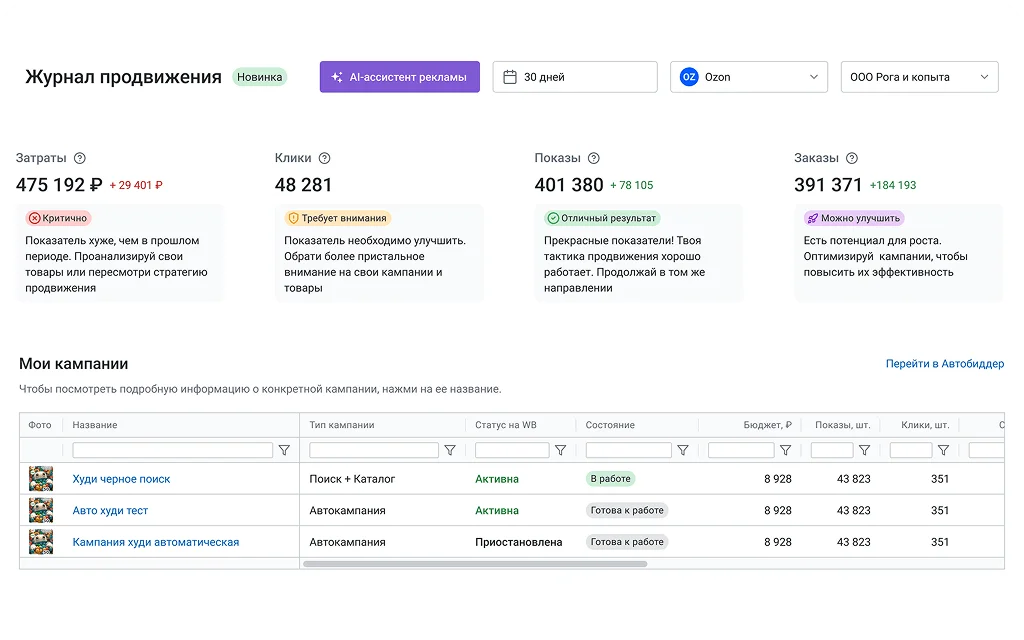Image resolution: width=1024 pixels, height=640 pixels.
Task: Click the help icon next to Заказы
Action: (x=852, y=158)
